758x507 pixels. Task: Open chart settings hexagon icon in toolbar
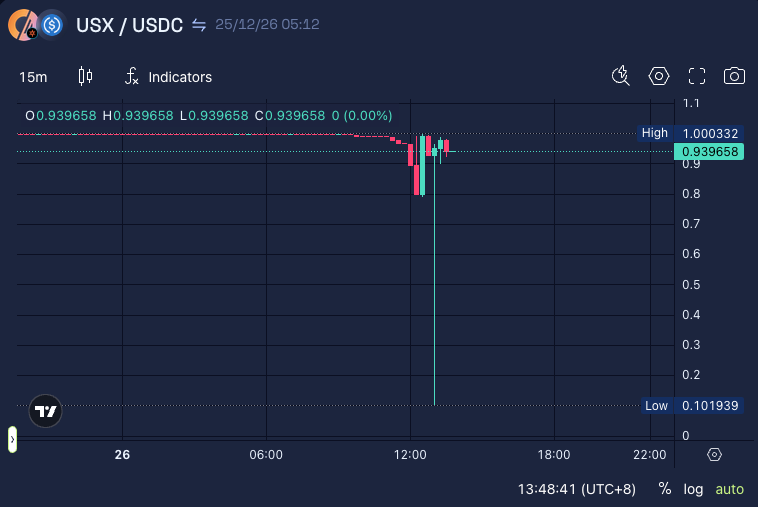[658, 76]
